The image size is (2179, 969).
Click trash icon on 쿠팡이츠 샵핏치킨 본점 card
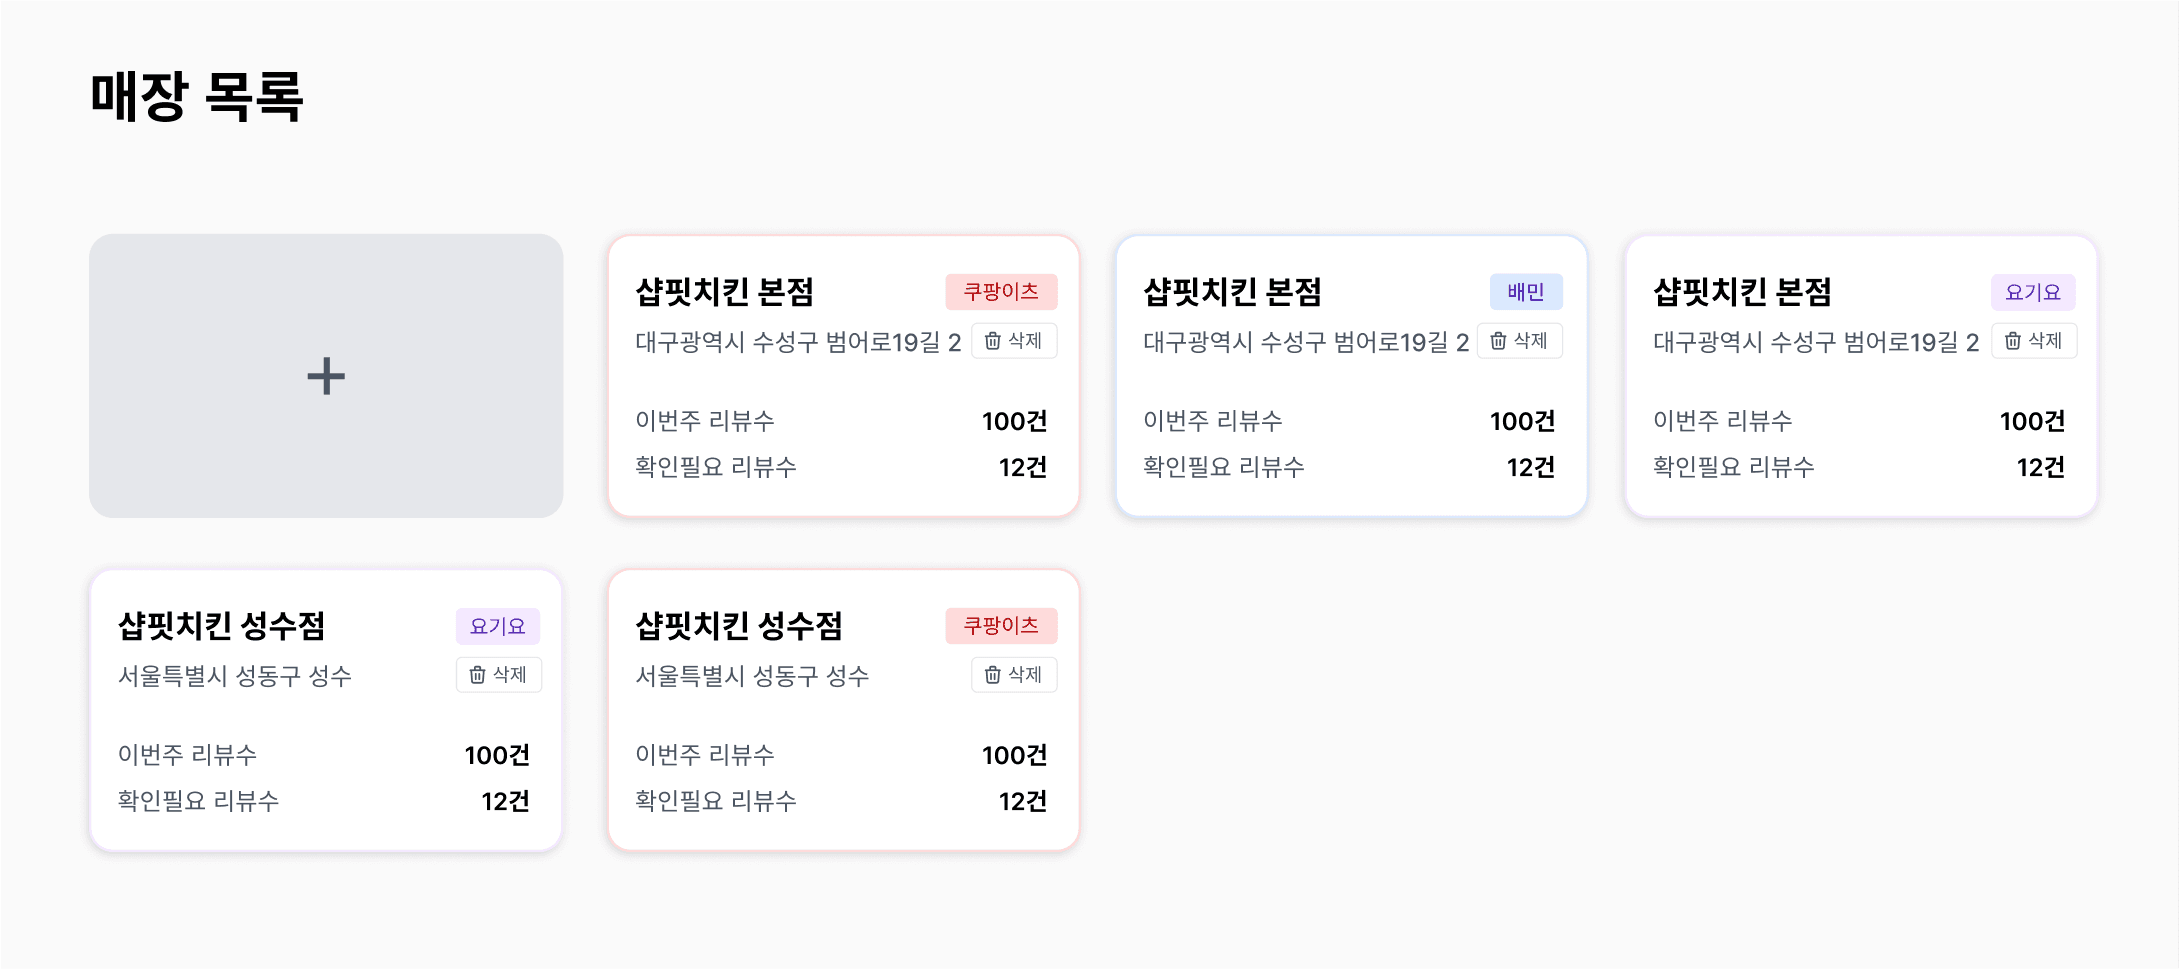click(991, 341)
